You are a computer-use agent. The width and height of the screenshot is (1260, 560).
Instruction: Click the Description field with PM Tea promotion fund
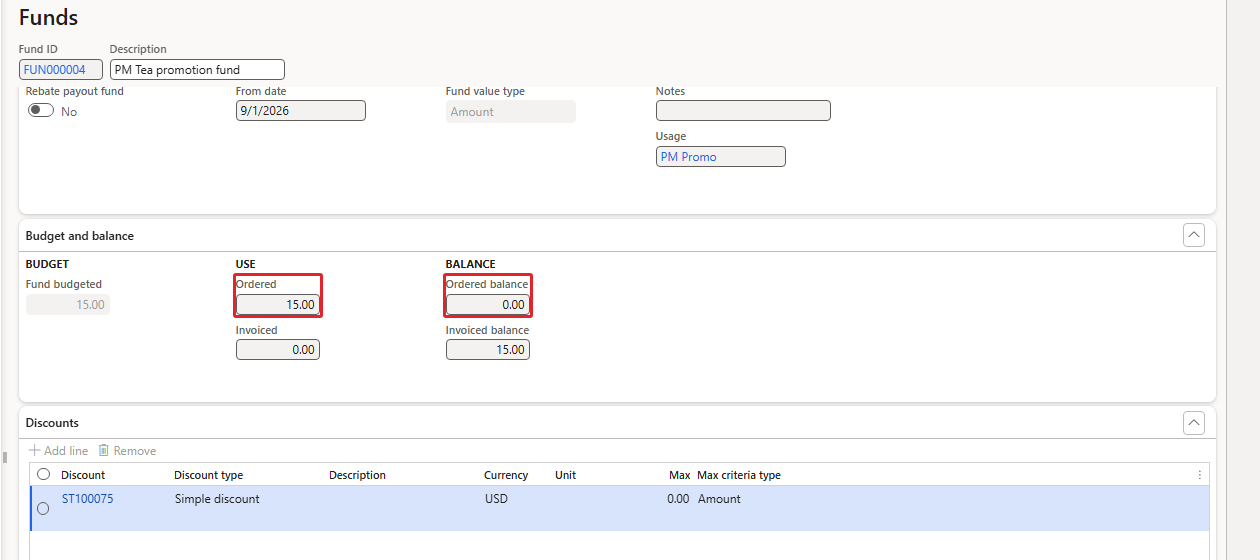tap(197, 69)
